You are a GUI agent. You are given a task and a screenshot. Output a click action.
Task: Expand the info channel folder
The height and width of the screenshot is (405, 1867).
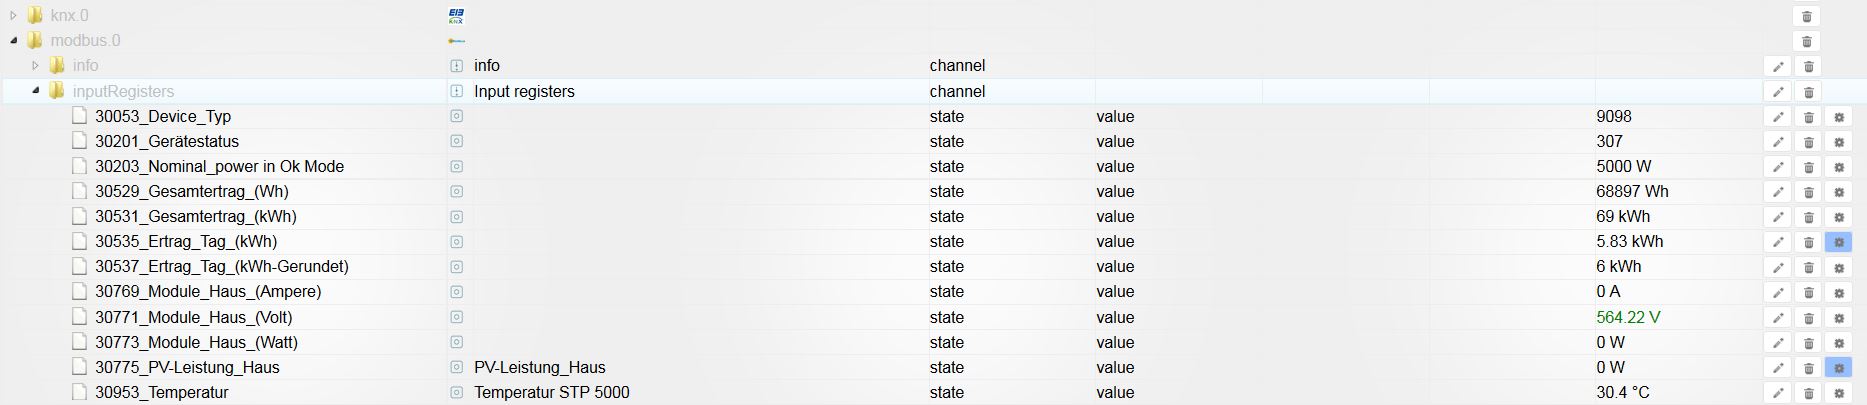tap(35, 66)
